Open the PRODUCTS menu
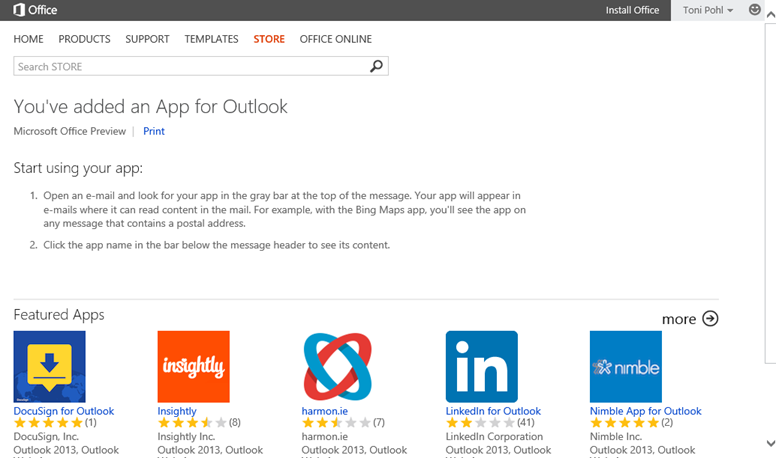Viewport: 776px width, 458px height. [x=84, y=39]
